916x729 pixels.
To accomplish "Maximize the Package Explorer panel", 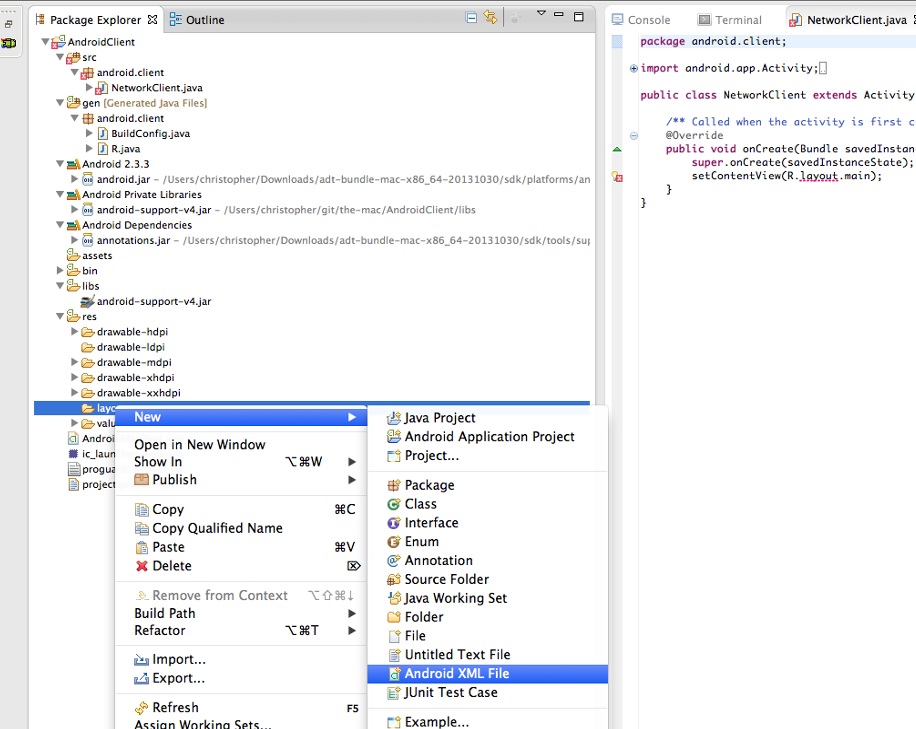I will point(579,17).
